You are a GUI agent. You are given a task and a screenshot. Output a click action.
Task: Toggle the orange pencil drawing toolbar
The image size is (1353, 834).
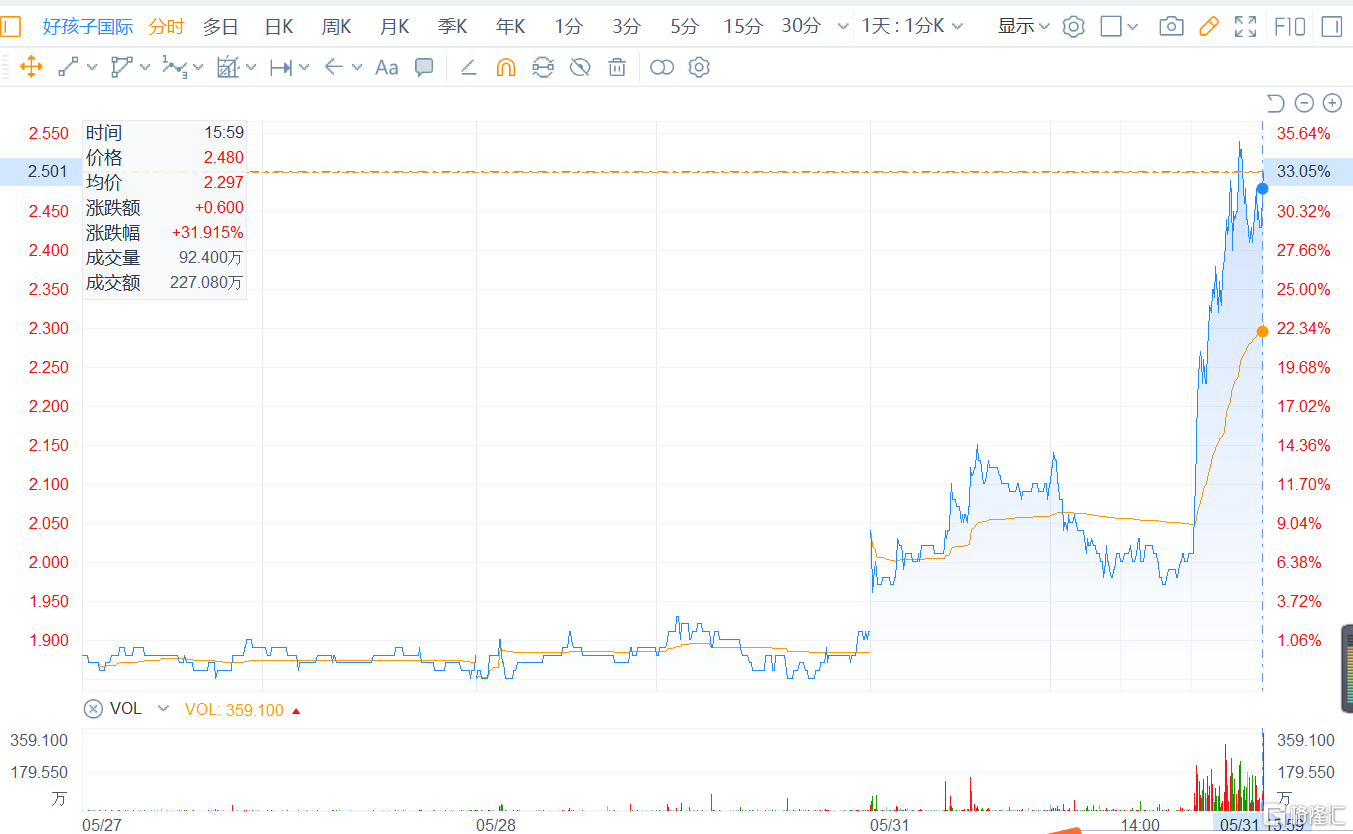1208,27
